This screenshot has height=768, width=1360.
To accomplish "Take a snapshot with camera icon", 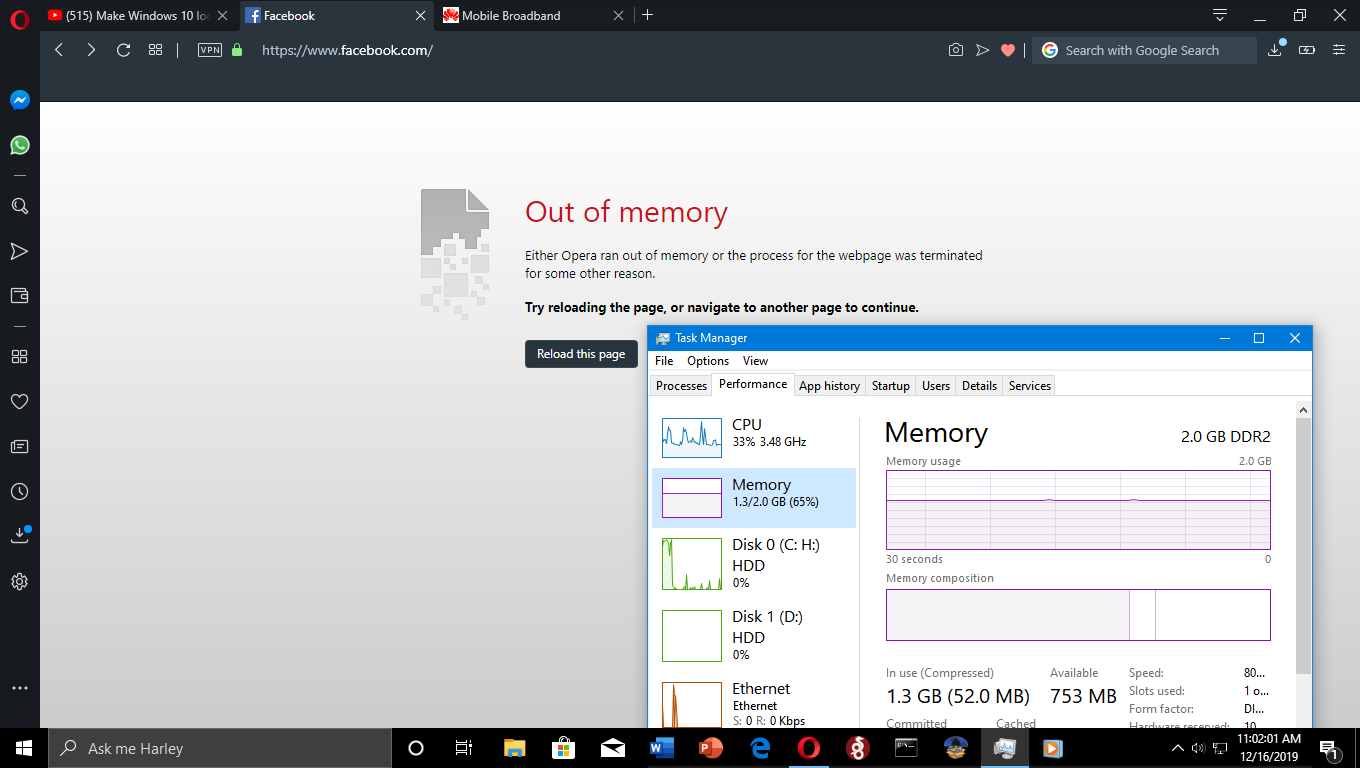I will (956, 50).
